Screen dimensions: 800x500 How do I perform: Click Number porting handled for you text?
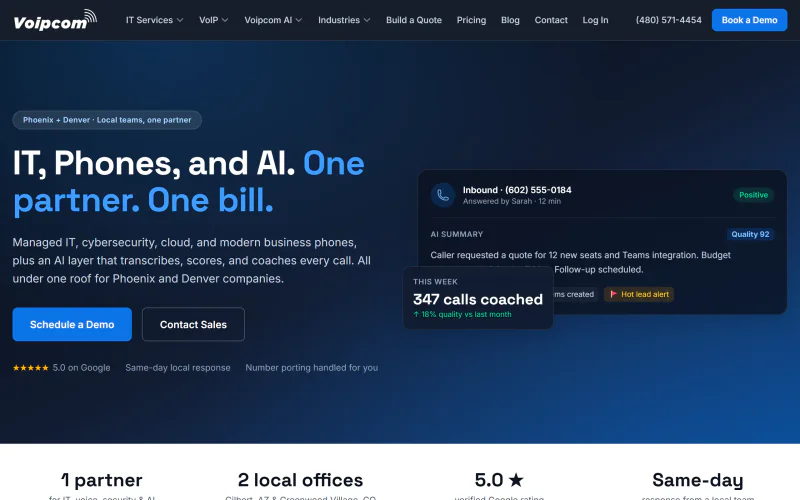312,368
